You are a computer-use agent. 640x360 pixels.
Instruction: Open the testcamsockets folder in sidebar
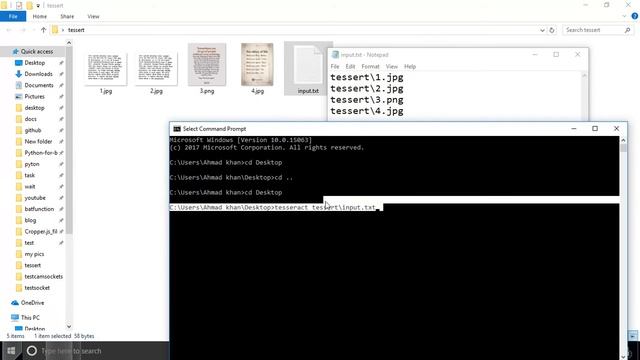pyautogui.click(x=43, y=276)
